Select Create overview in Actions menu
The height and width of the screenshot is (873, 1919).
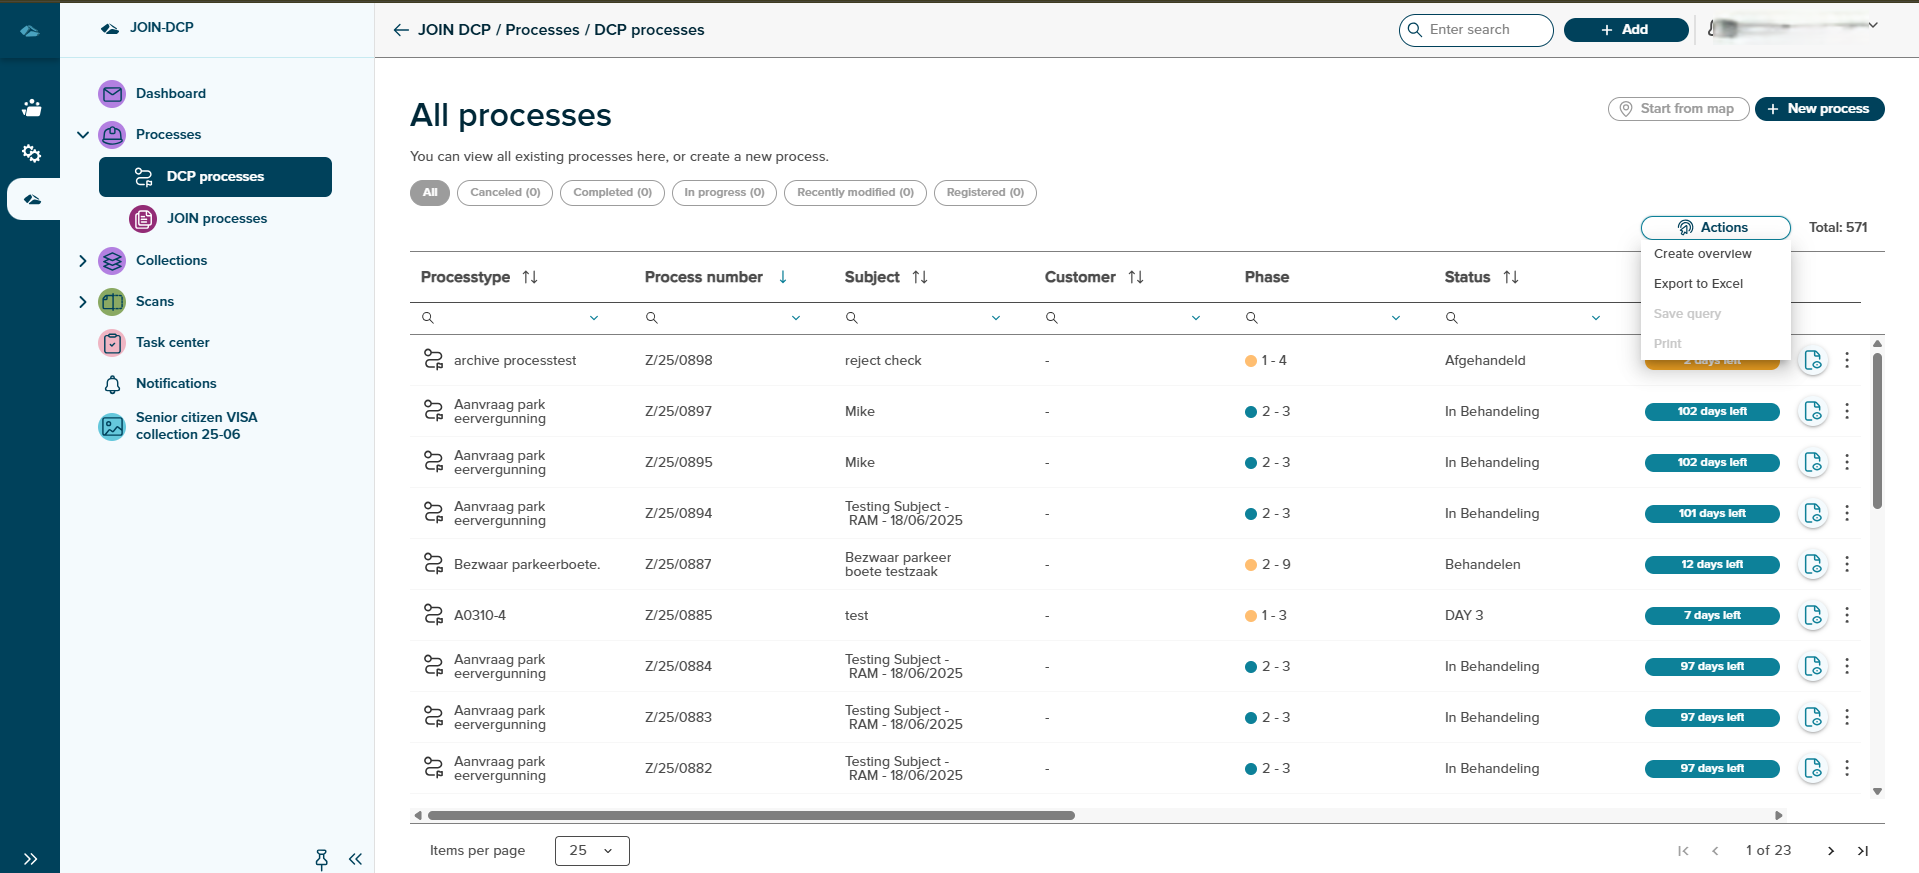click(x=1702, y=254)
